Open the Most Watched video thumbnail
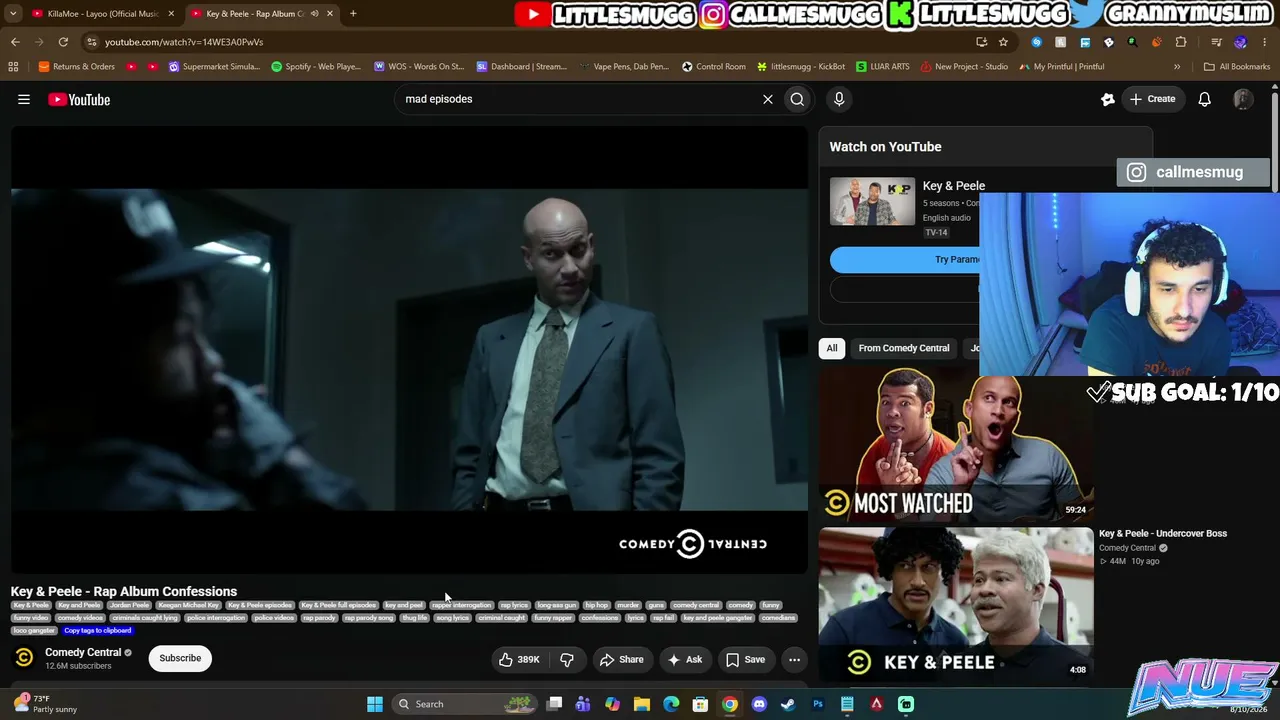Image resolution: width=1280 pixels, height=720 pixels. [x=956, y=446]
